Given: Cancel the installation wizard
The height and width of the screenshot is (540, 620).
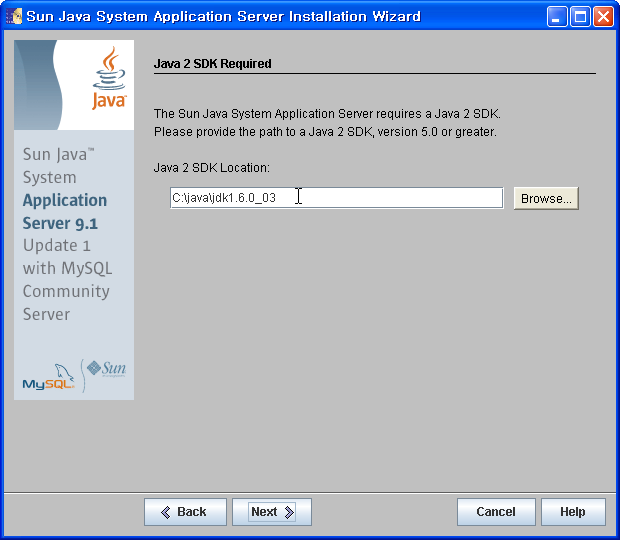Looking at the screenshot, I should point(496,512).
